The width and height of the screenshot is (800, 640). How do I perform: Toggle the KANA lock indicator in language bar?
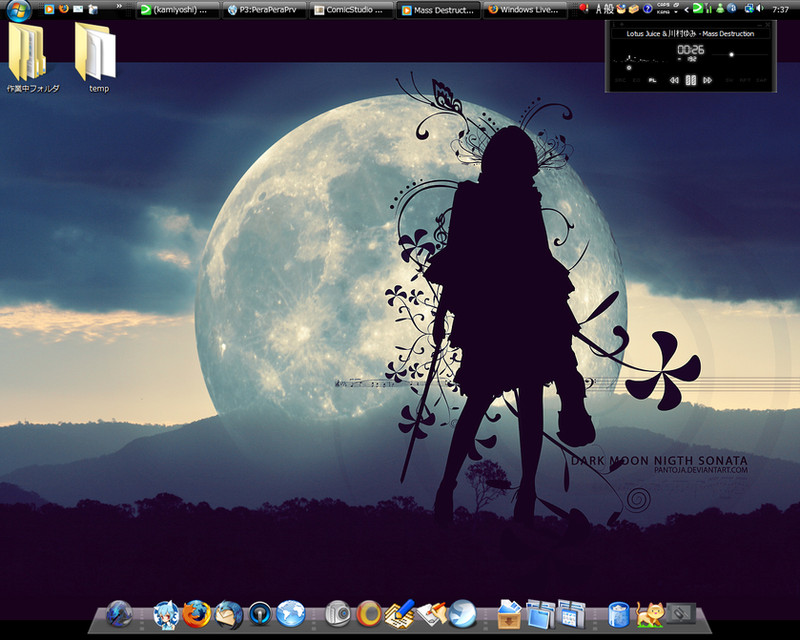tap(663, 12)
